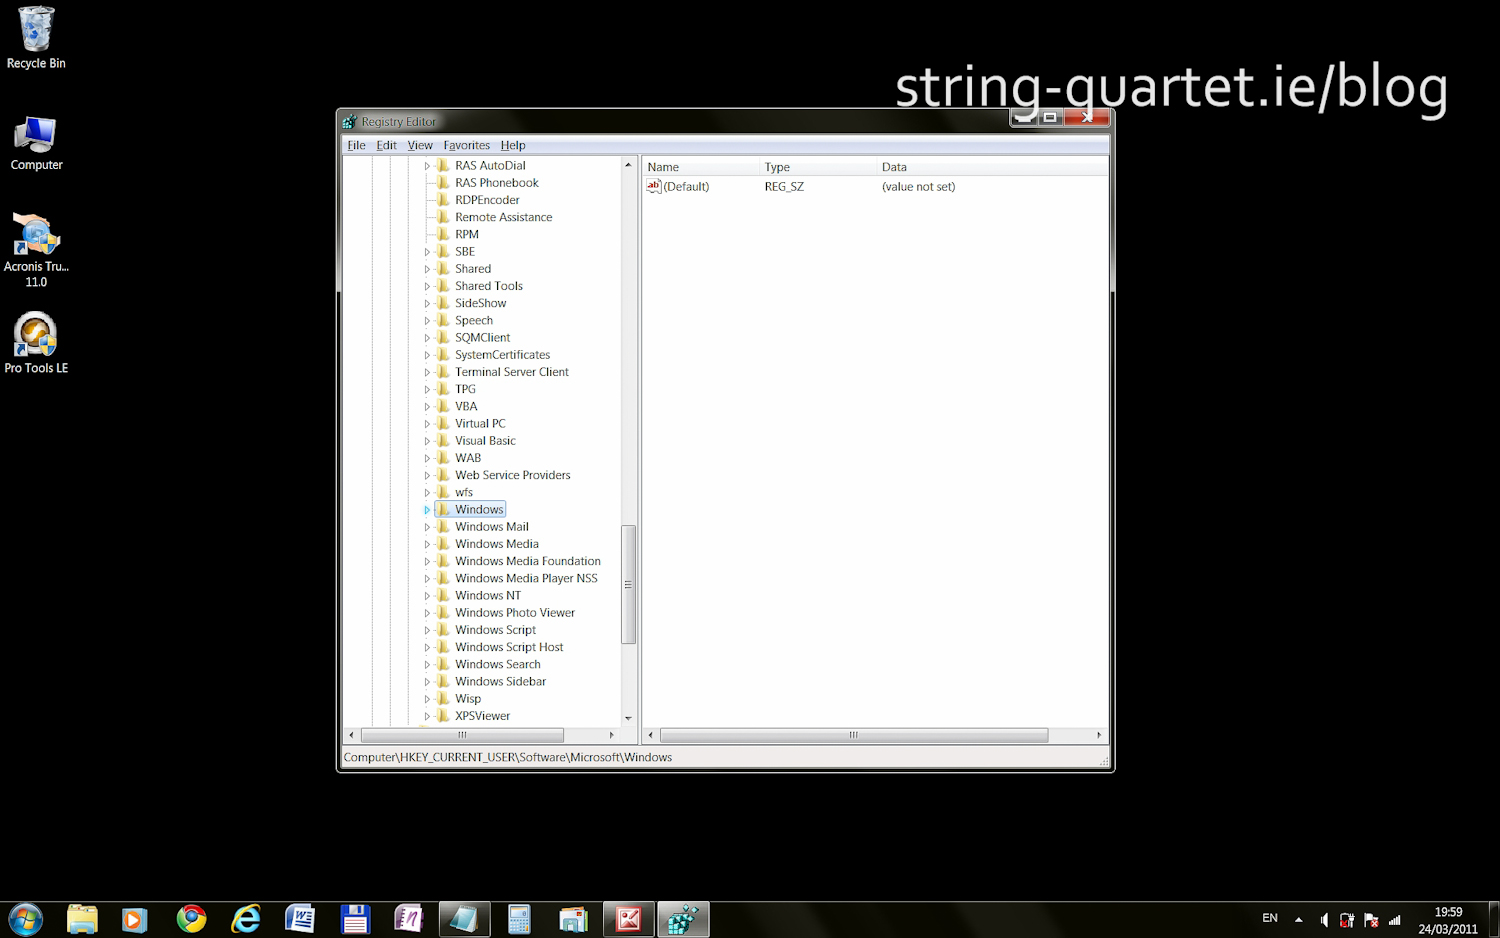Image resolution: width=1500 pixels, height=938 pixels.
Task: Click the Type column header
Action: (817, 167)
